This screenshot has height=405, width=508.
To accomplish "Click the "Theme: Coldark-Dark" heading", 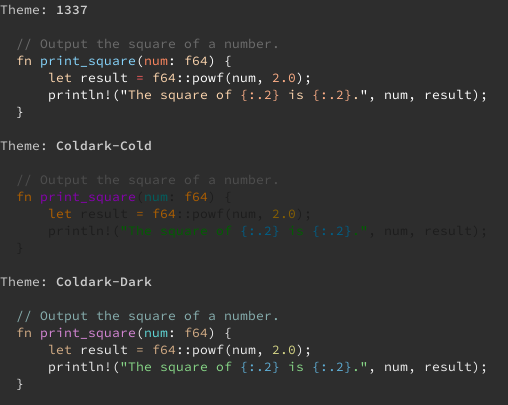I will pyautogui.click(x=76, y=282).
